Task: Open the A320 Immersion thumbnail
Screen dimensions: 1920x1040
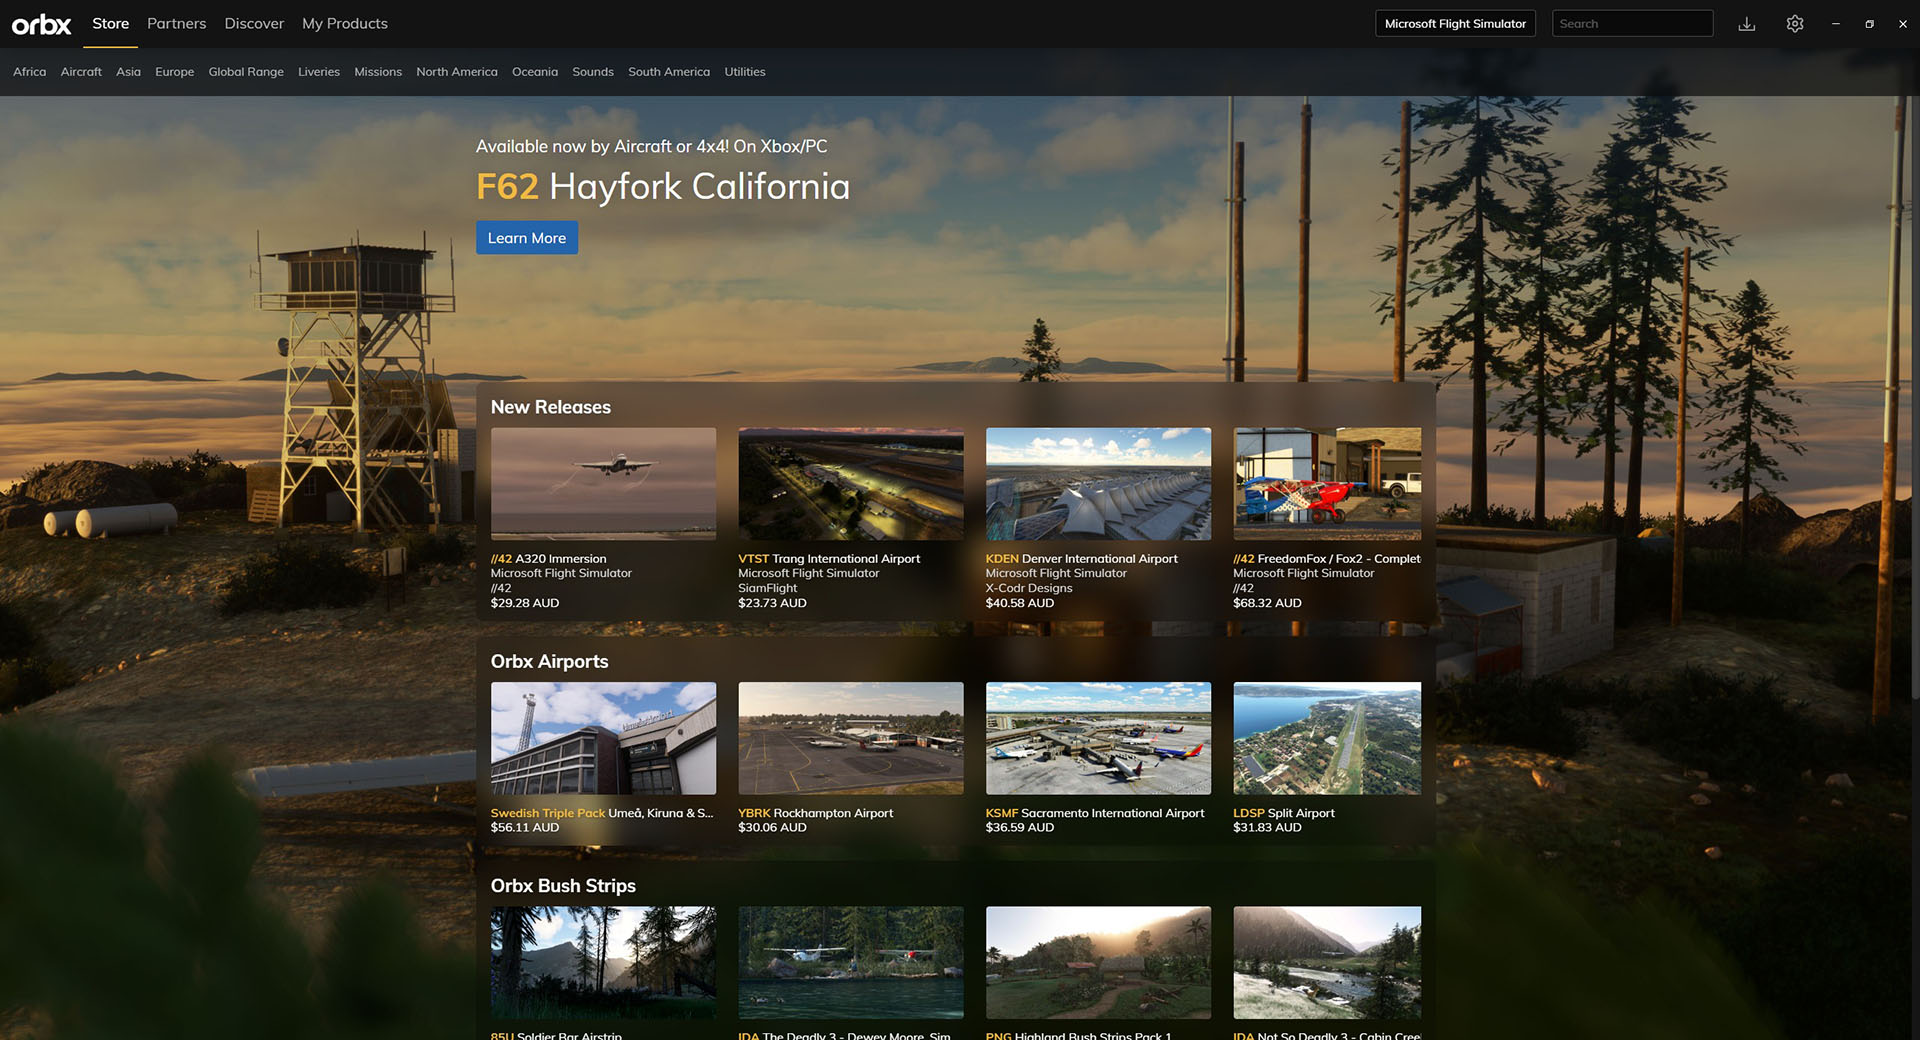Action: [603, 484]
